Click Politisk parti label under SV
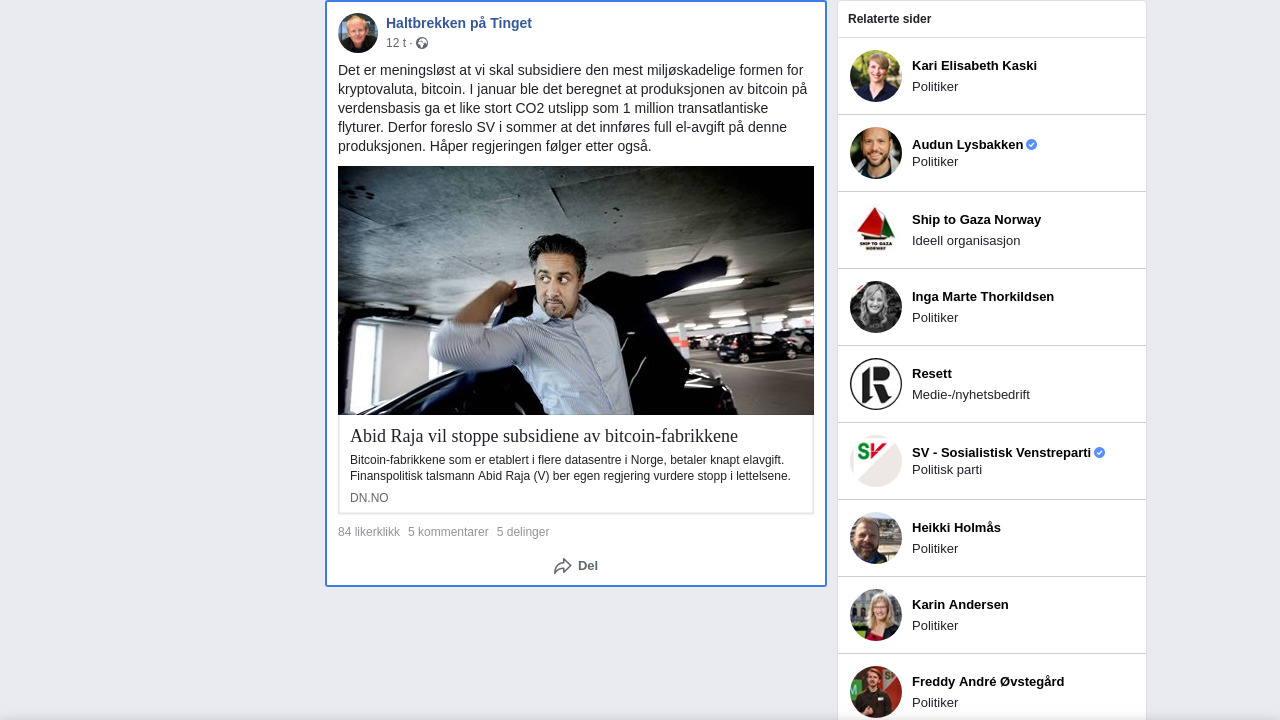 point(947,470)
